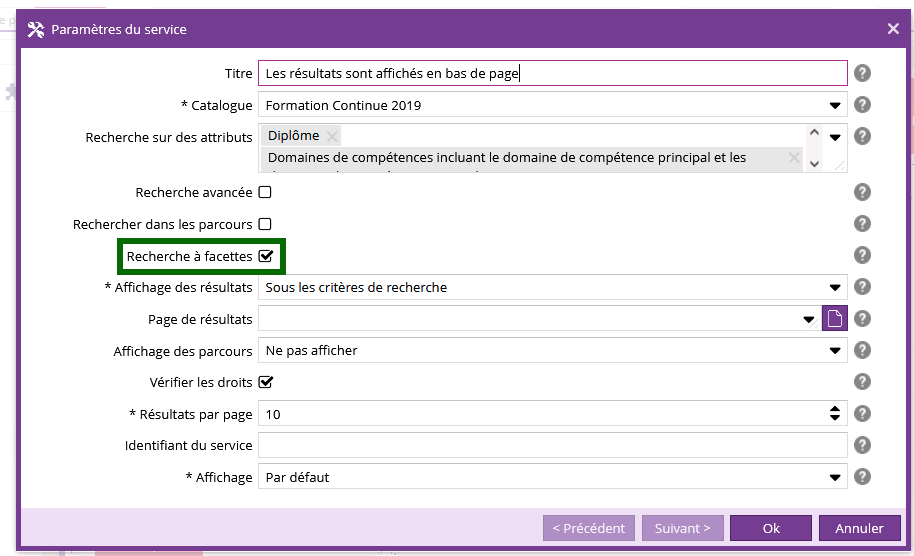Adjust the Résultats par page stepper arrows
This screenshot has height=556, width=914.
[x=835, y=414]
